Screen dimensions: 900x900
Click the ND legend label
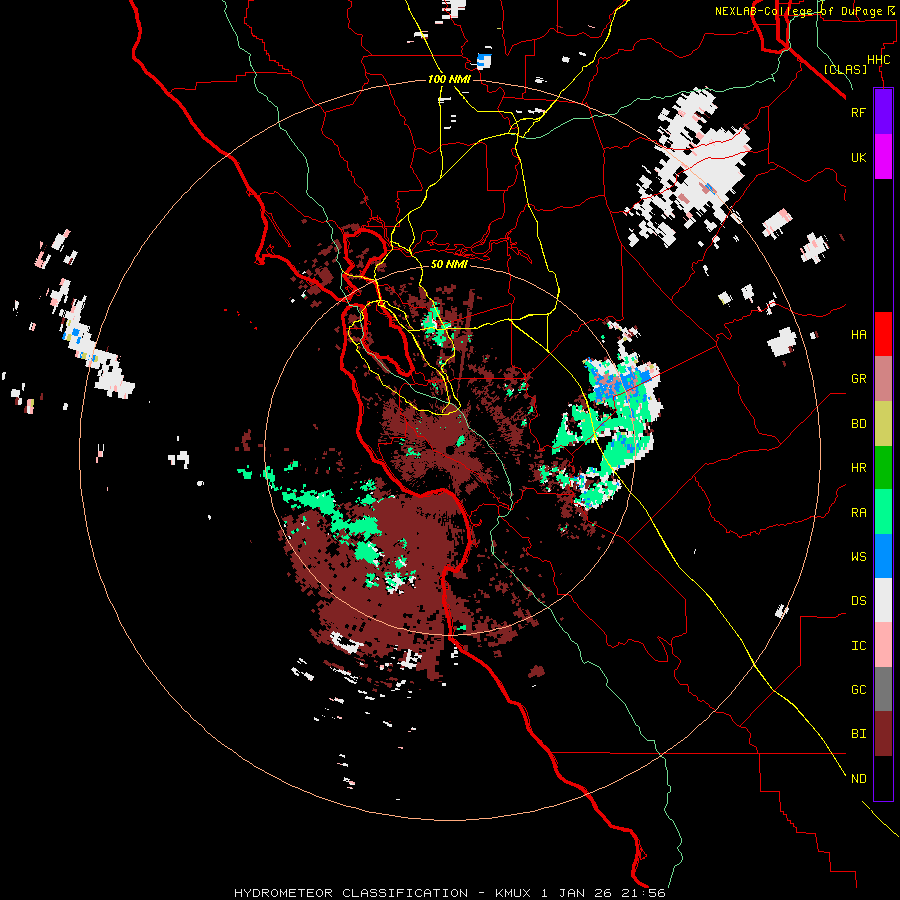pos(858,779)
